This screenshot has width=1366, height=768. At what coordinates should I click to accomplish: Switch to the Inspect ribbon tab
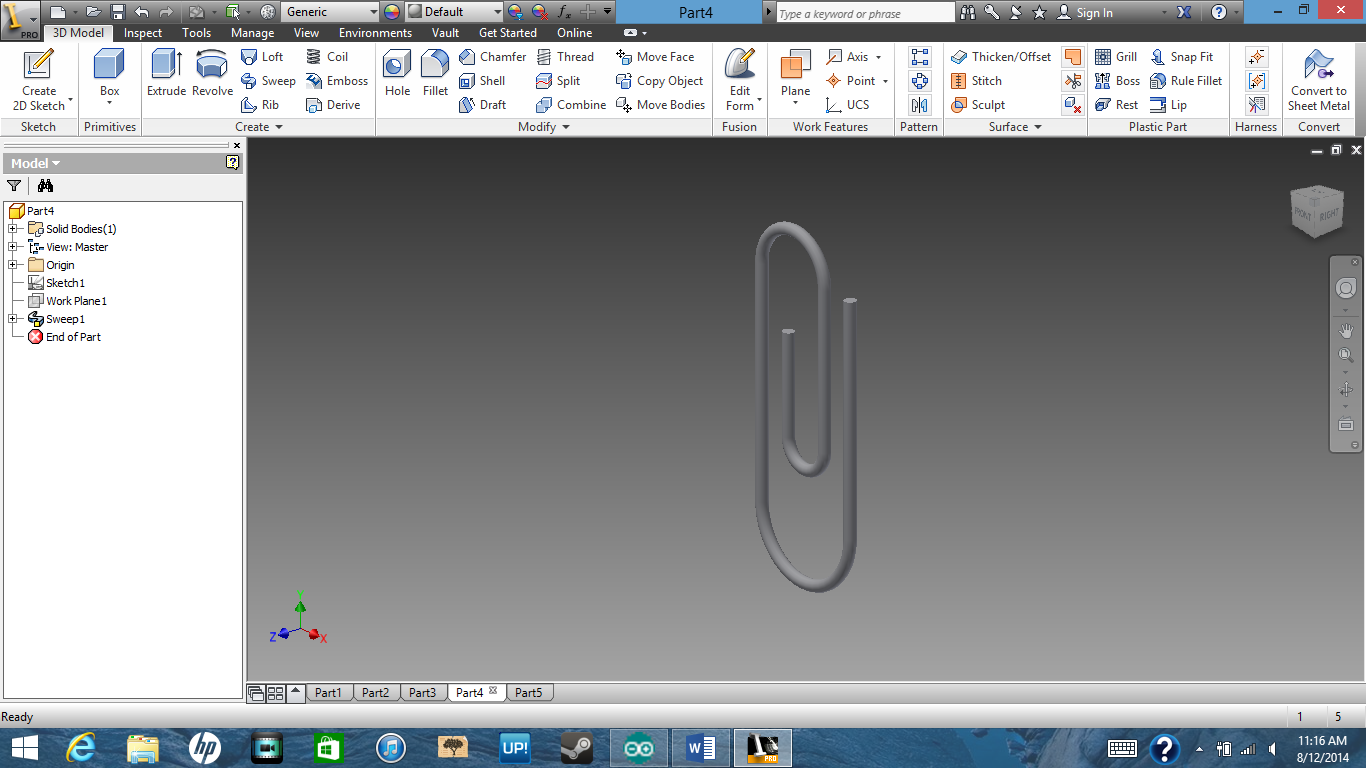pyautogui.click(x=142, y=32)
